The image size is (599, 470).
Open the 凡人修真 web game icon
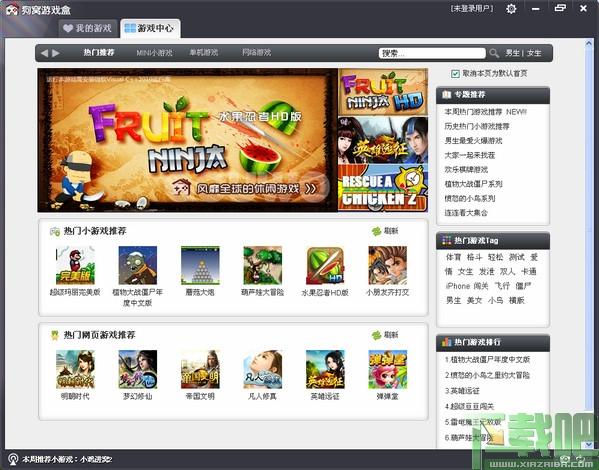[x=262, y=369]
